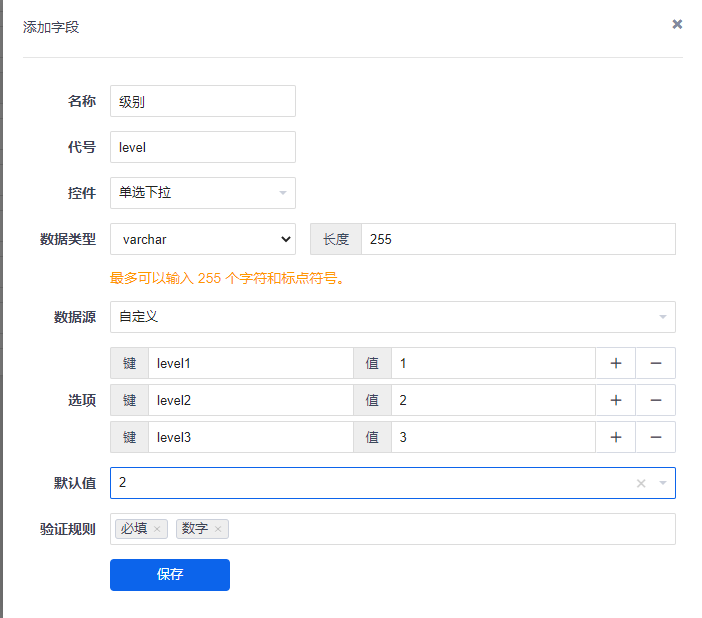
Task: Click the 保存 save button
Action: (170, 575)
